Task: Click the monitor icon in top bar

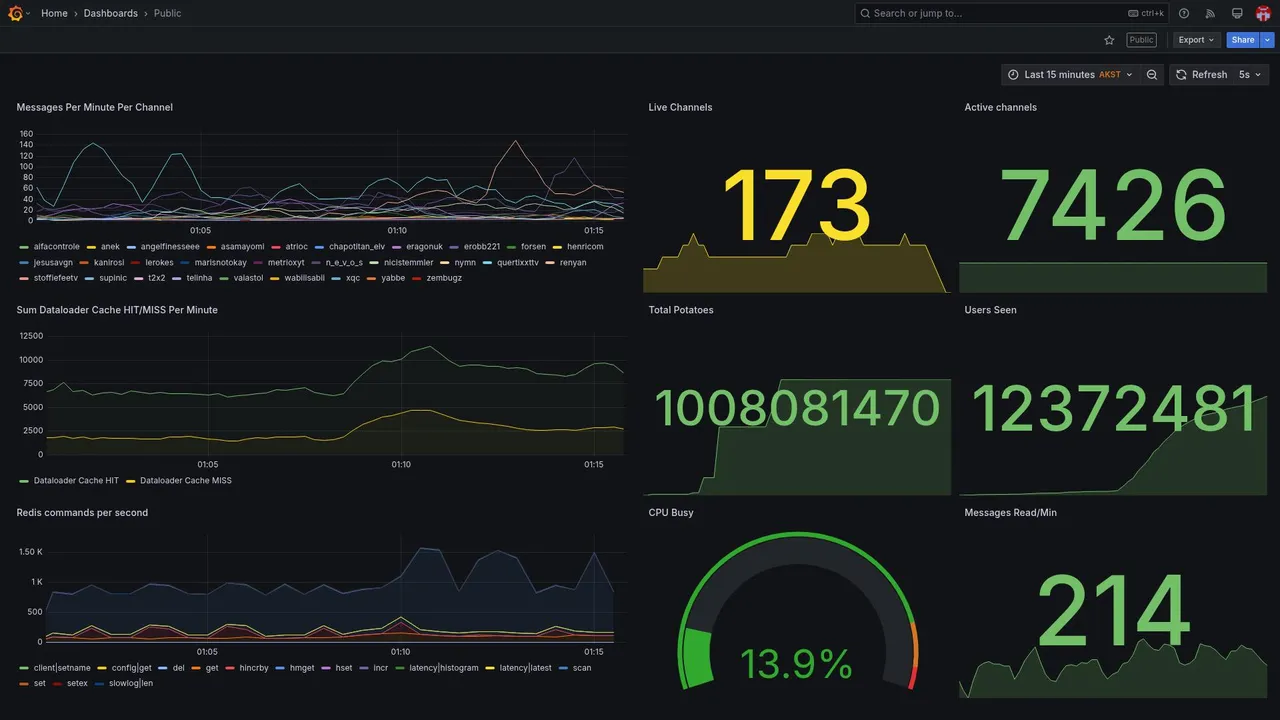Action: click(1237, 13)
